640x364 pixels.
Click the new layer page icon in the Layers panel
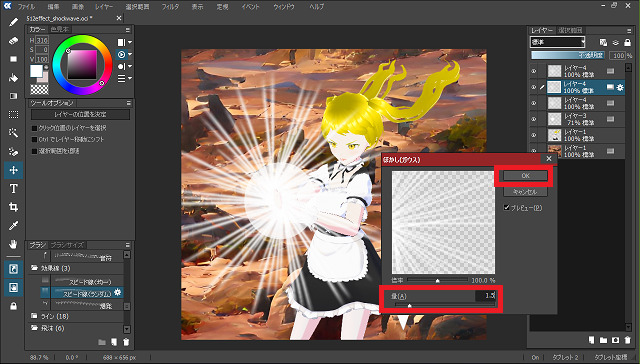point(591,340)
